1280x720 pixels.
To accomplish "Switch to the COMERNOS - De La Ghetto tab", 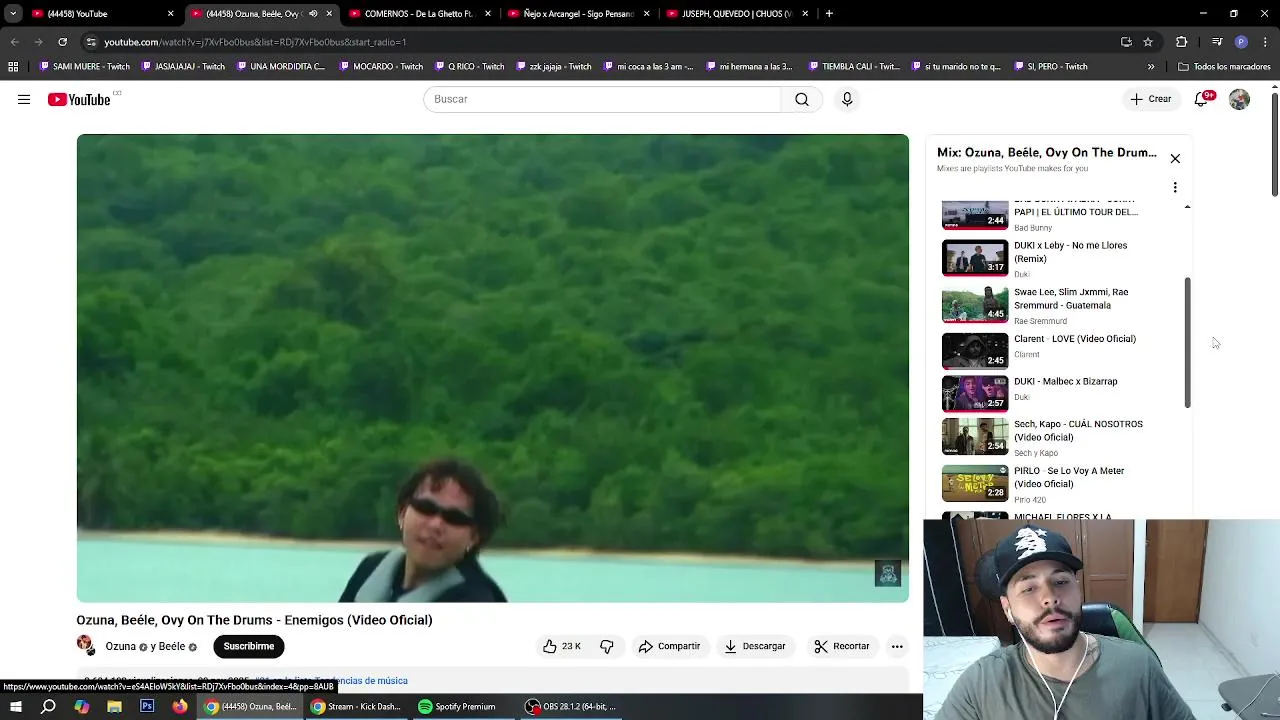I will coord(418,14).
